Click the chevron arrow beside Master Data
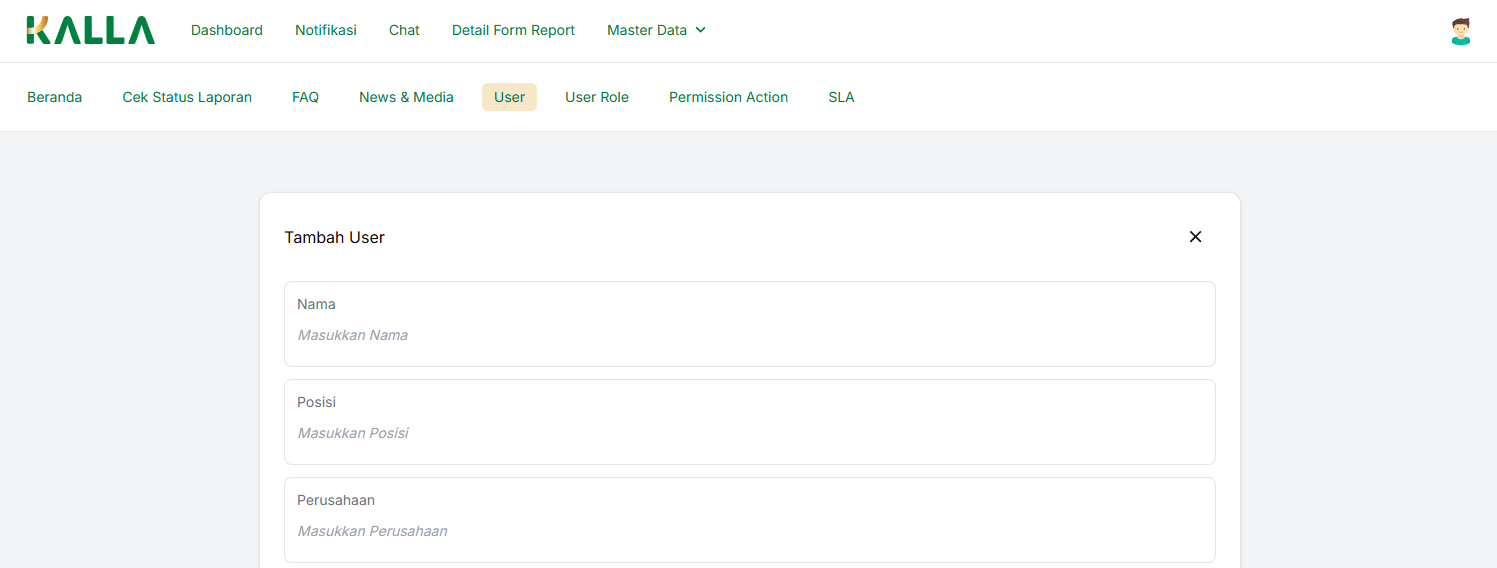 (701, 30)
